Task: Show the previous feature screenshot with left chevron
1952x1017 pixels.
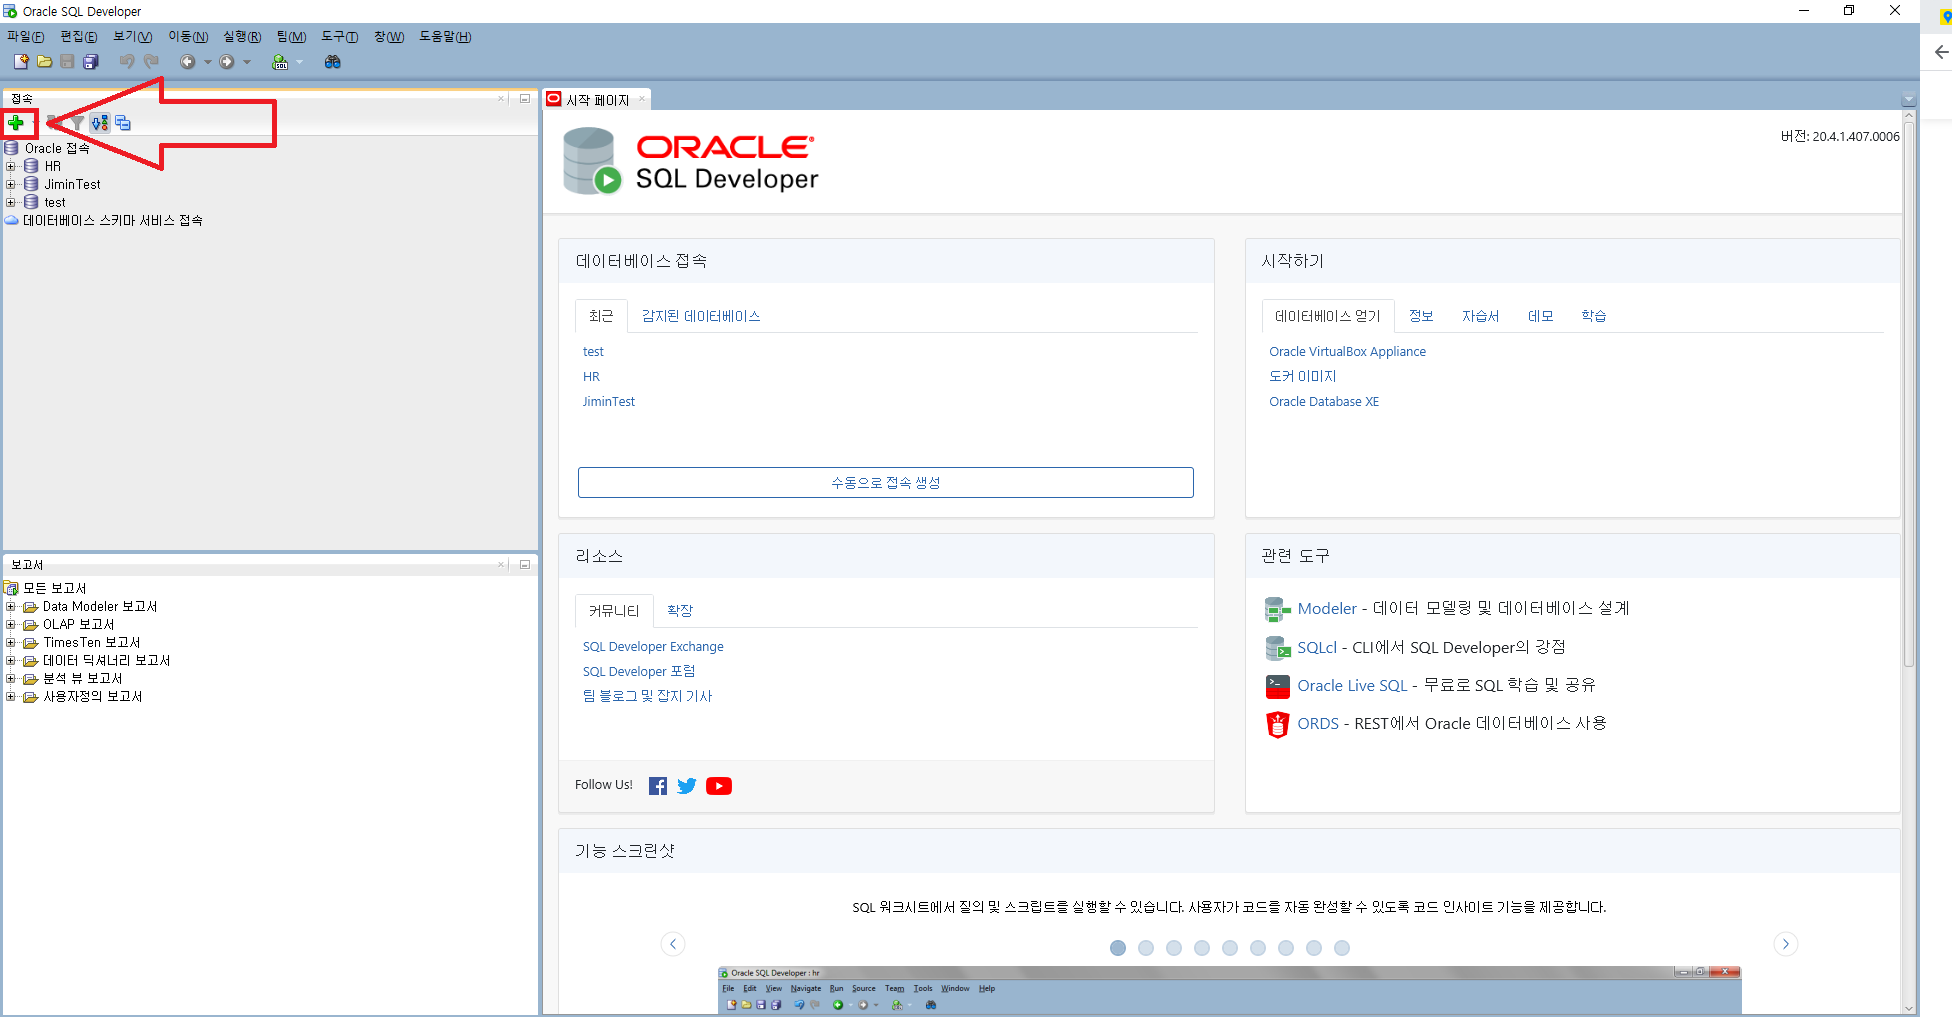Action: point(673,944)
